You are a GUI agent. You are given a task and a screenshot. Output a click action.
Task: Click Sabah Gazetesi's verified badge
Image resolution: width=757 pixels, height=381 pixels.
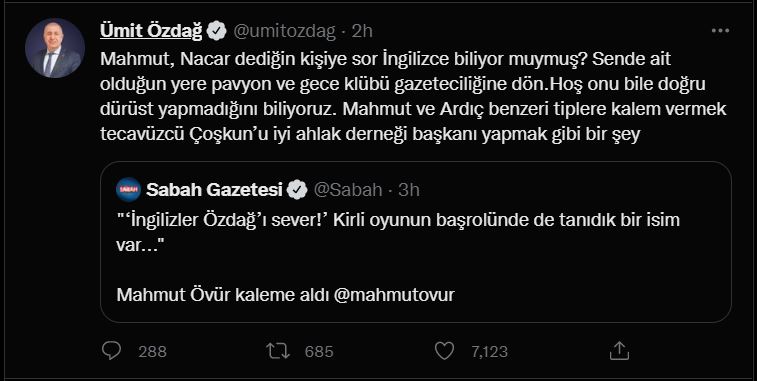tap(297, 190)
